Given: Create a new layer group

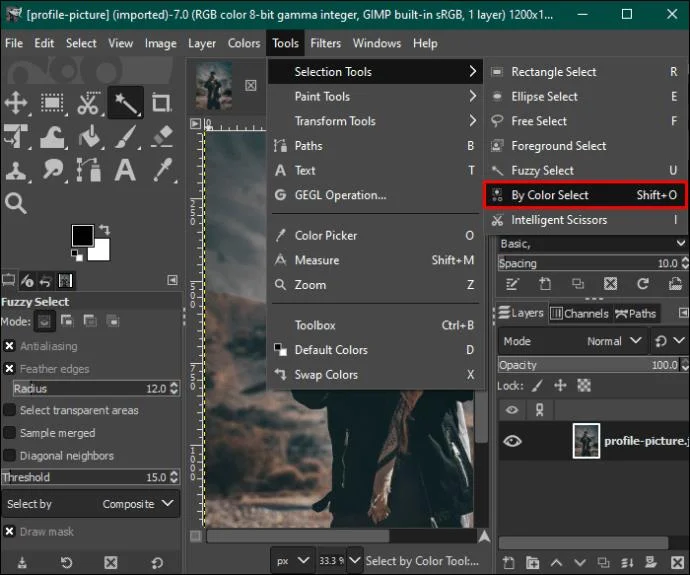Looking at the screenshot, I should (x=532, y=562).
